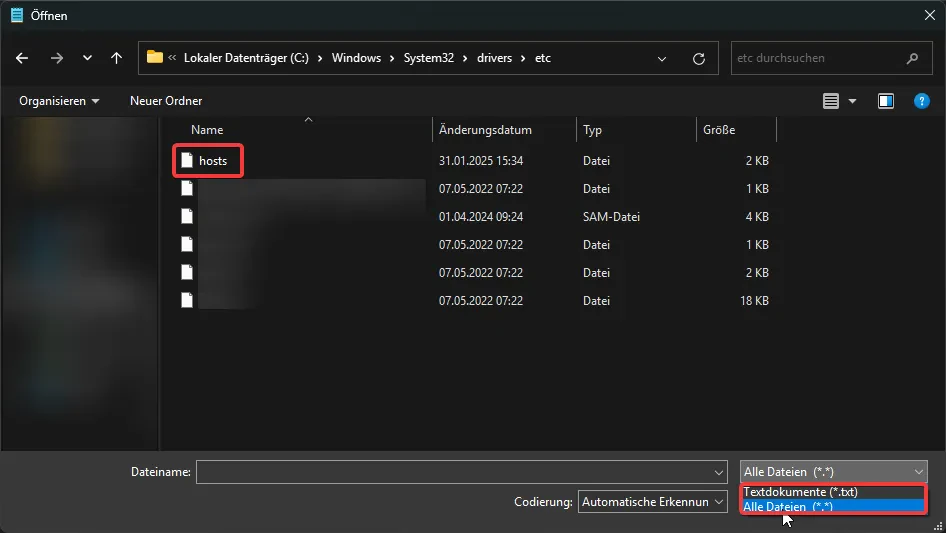This screenshot has height=533, width=946.
Task: Go back with the left arrow
Action: [22, 58]
